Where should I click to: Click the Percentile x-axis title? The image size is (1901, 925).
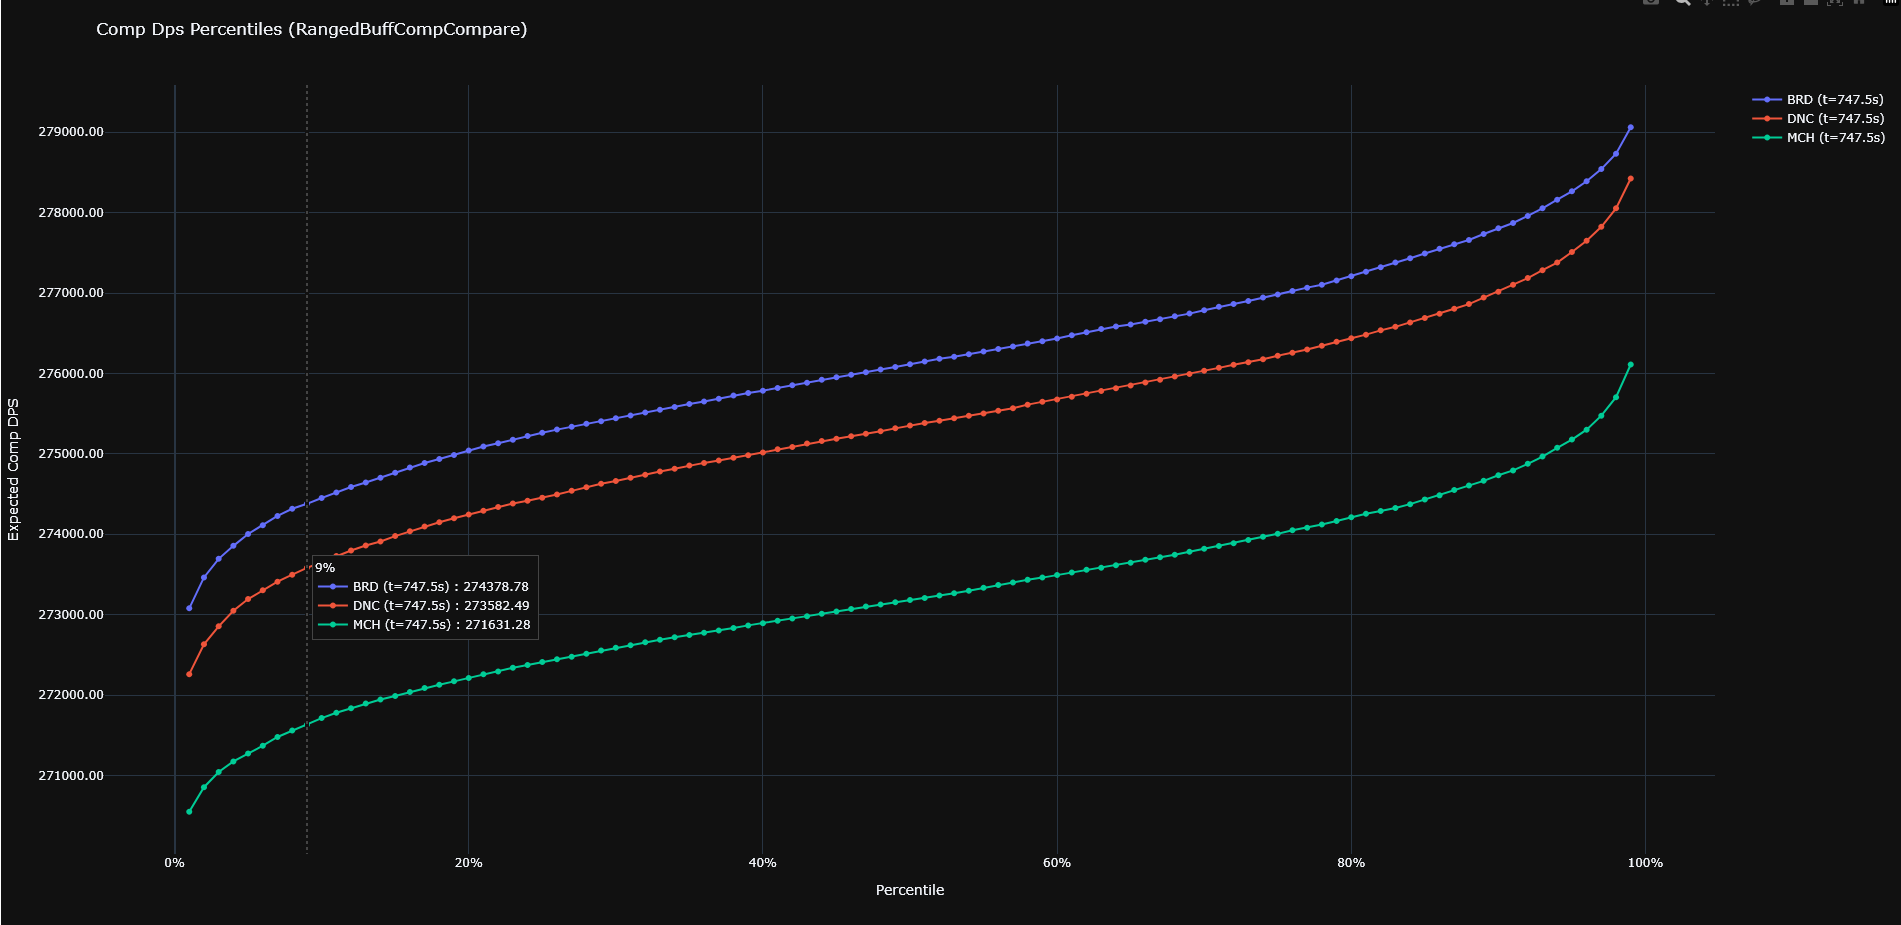pos(910,890)
